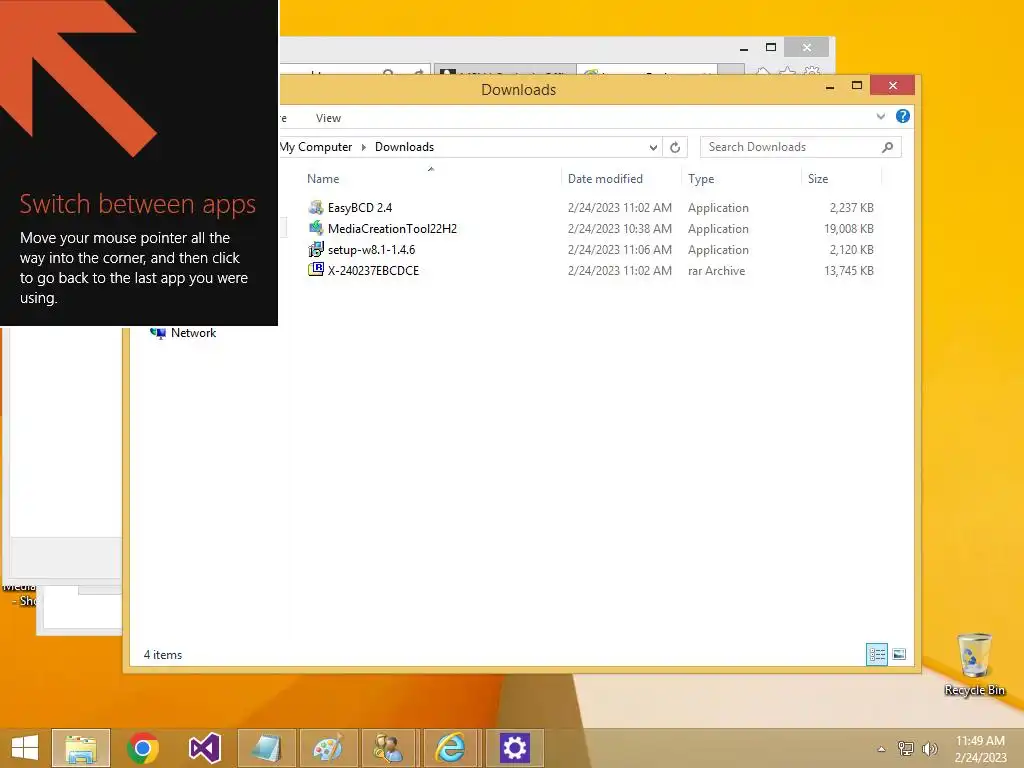Select the X-240237EBCDCE rar archive icon
Viewport: 1024px width, 768px height.
tap(316, 270)
